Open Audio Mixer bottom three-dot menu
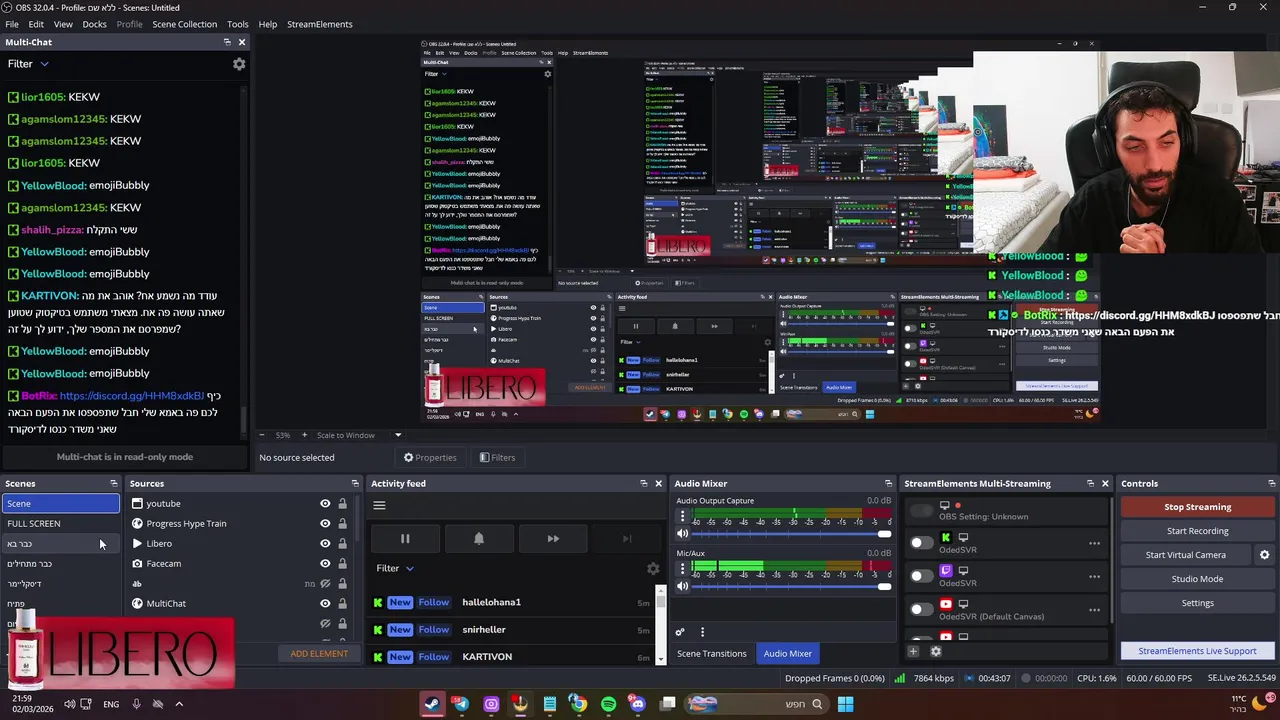 coord(702,632)
